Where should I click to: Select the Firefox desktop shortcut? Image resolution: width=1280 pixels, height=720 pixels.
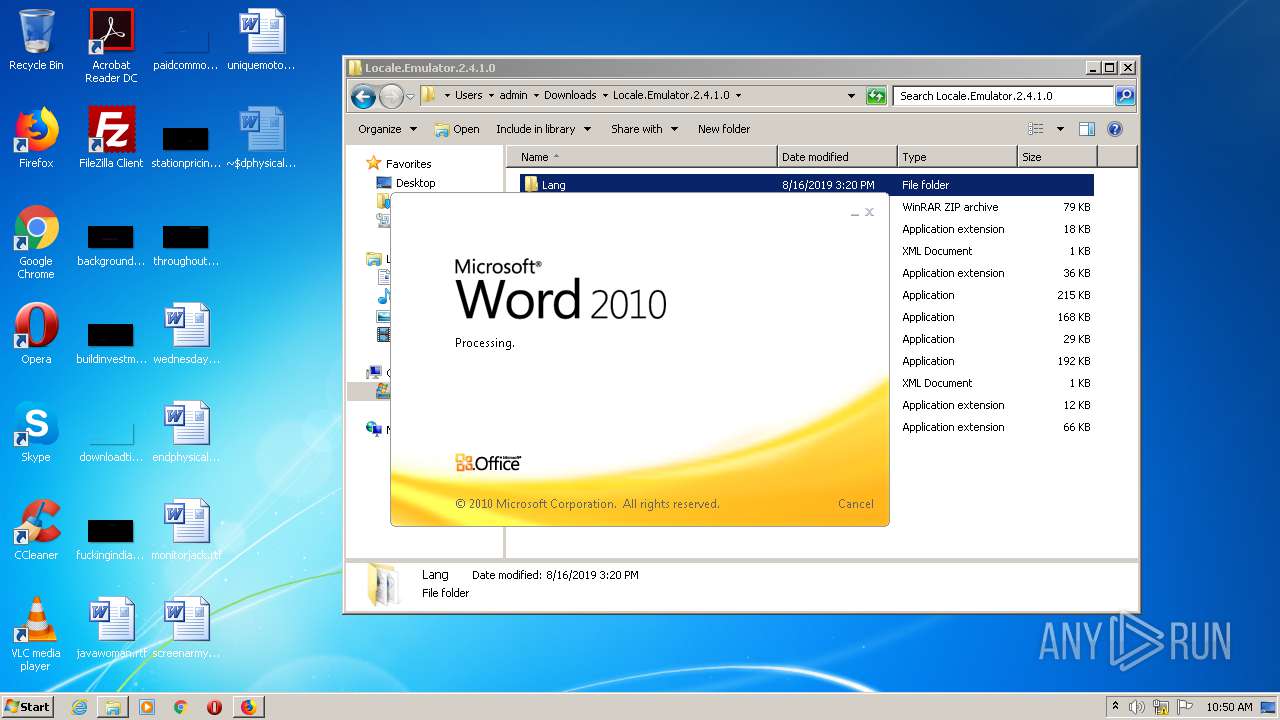(36, 138)
